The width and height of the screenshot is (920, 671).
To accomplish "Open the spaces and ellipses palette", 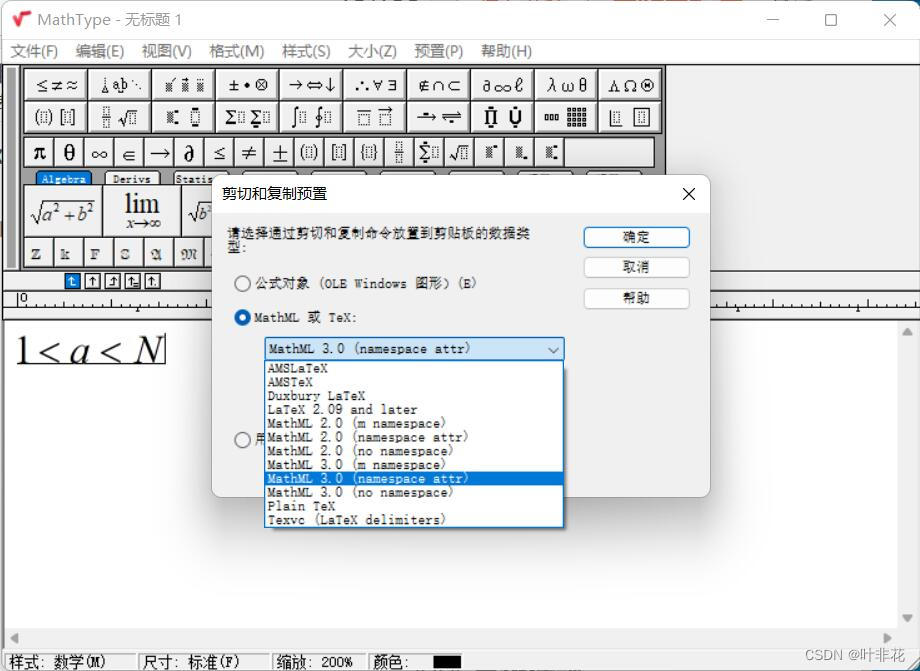I will [120, 85].
